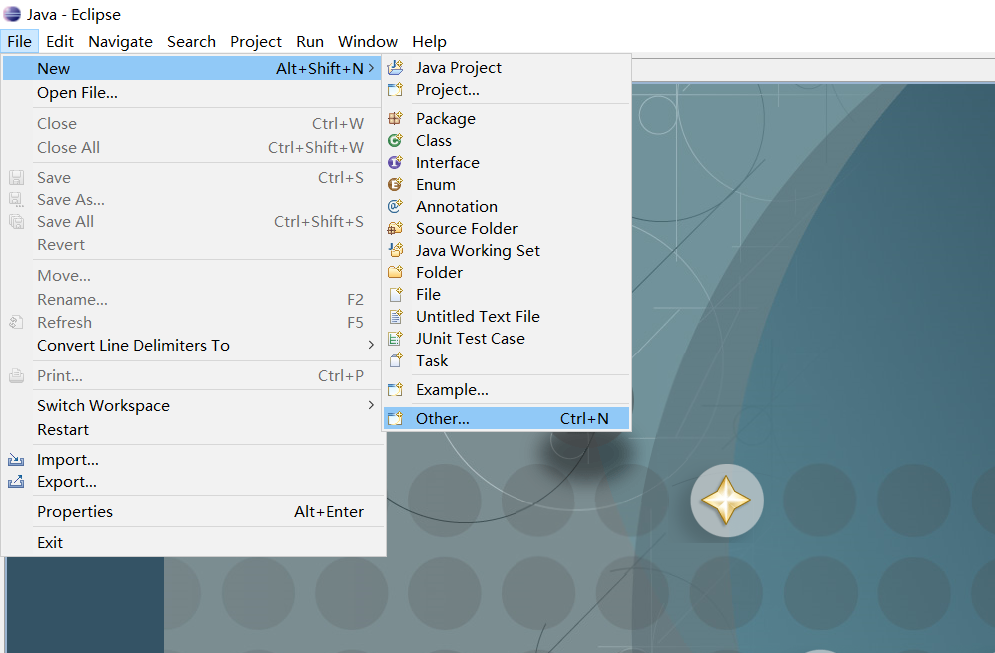995x653 pixels.
Task: Create a new Java Working Set
Action: tap(506, 250)
